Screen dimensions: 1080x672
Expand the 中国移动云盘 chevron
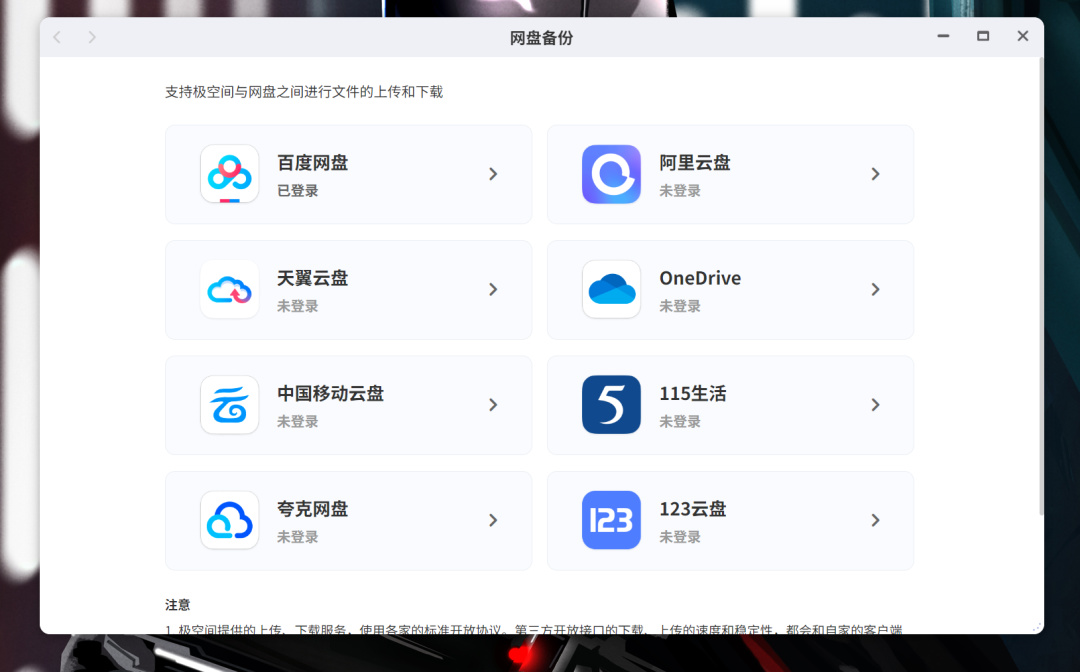[x=493, y=404]
